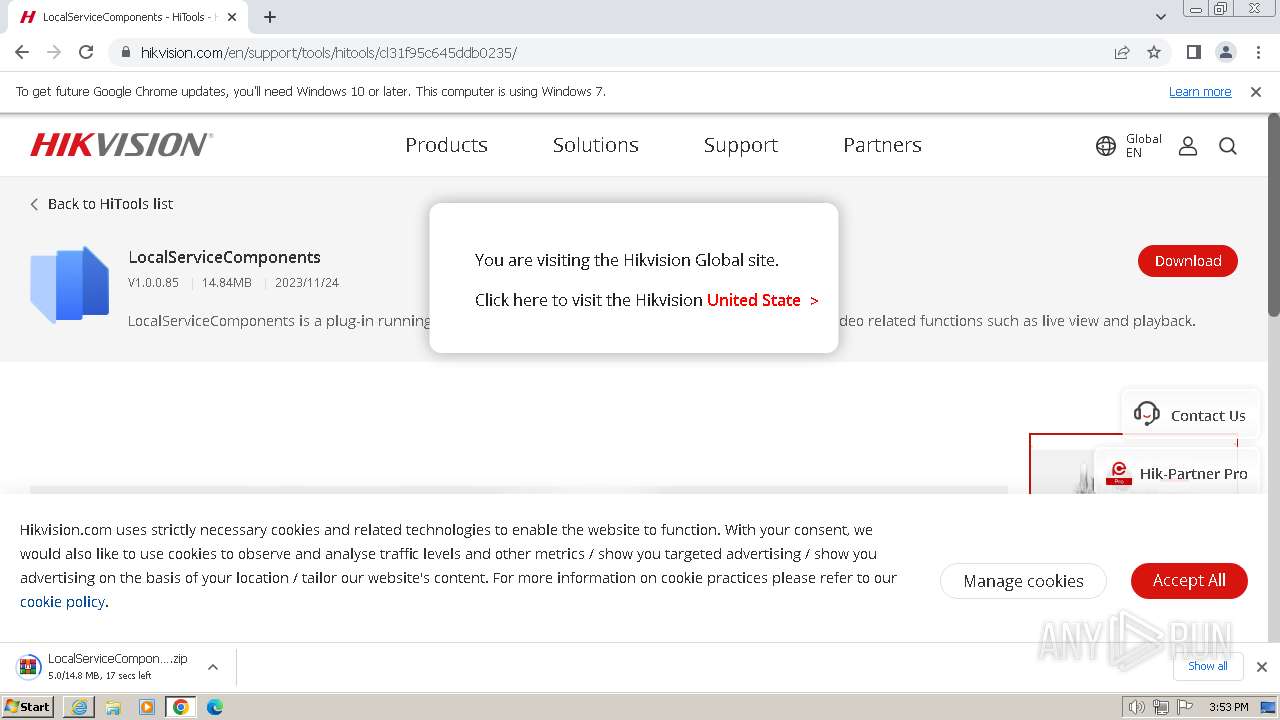Open a new browser tab

(x=270, y=17)
